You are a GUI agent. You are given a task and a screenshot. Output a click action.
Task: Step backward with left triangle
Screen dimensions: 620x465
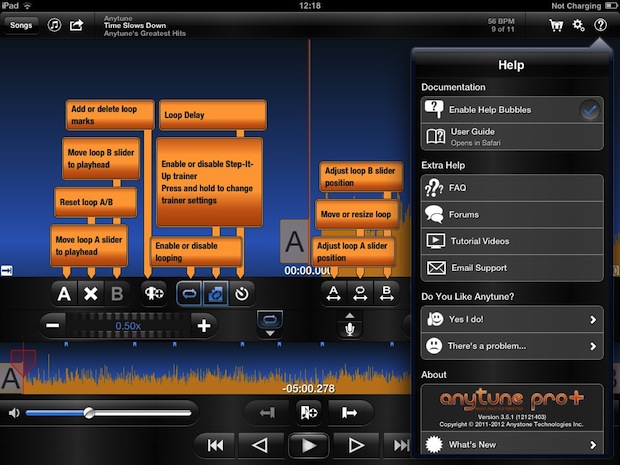tap(260, 446)
